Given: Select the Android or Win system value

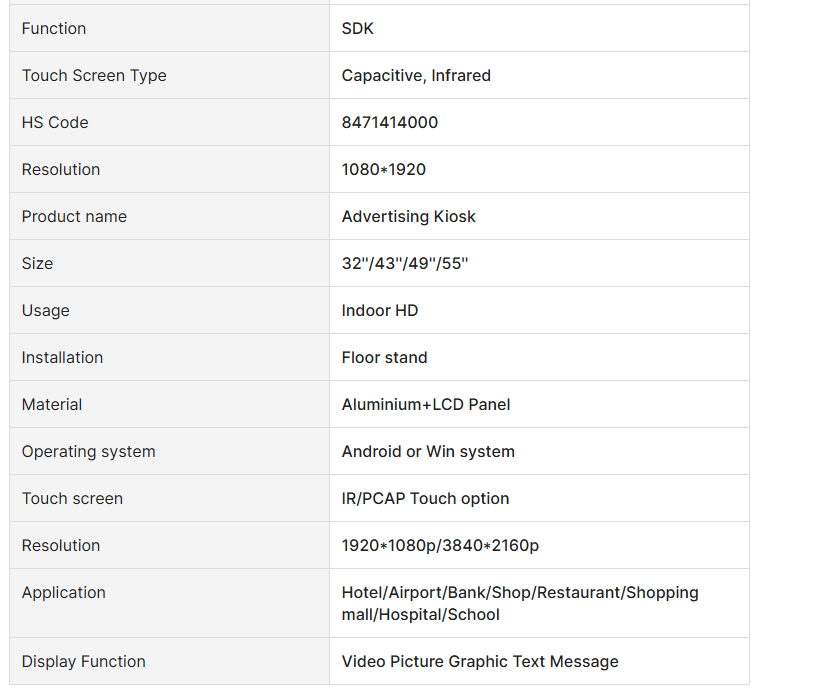Looking at the screenshot, I should (428, 452).
